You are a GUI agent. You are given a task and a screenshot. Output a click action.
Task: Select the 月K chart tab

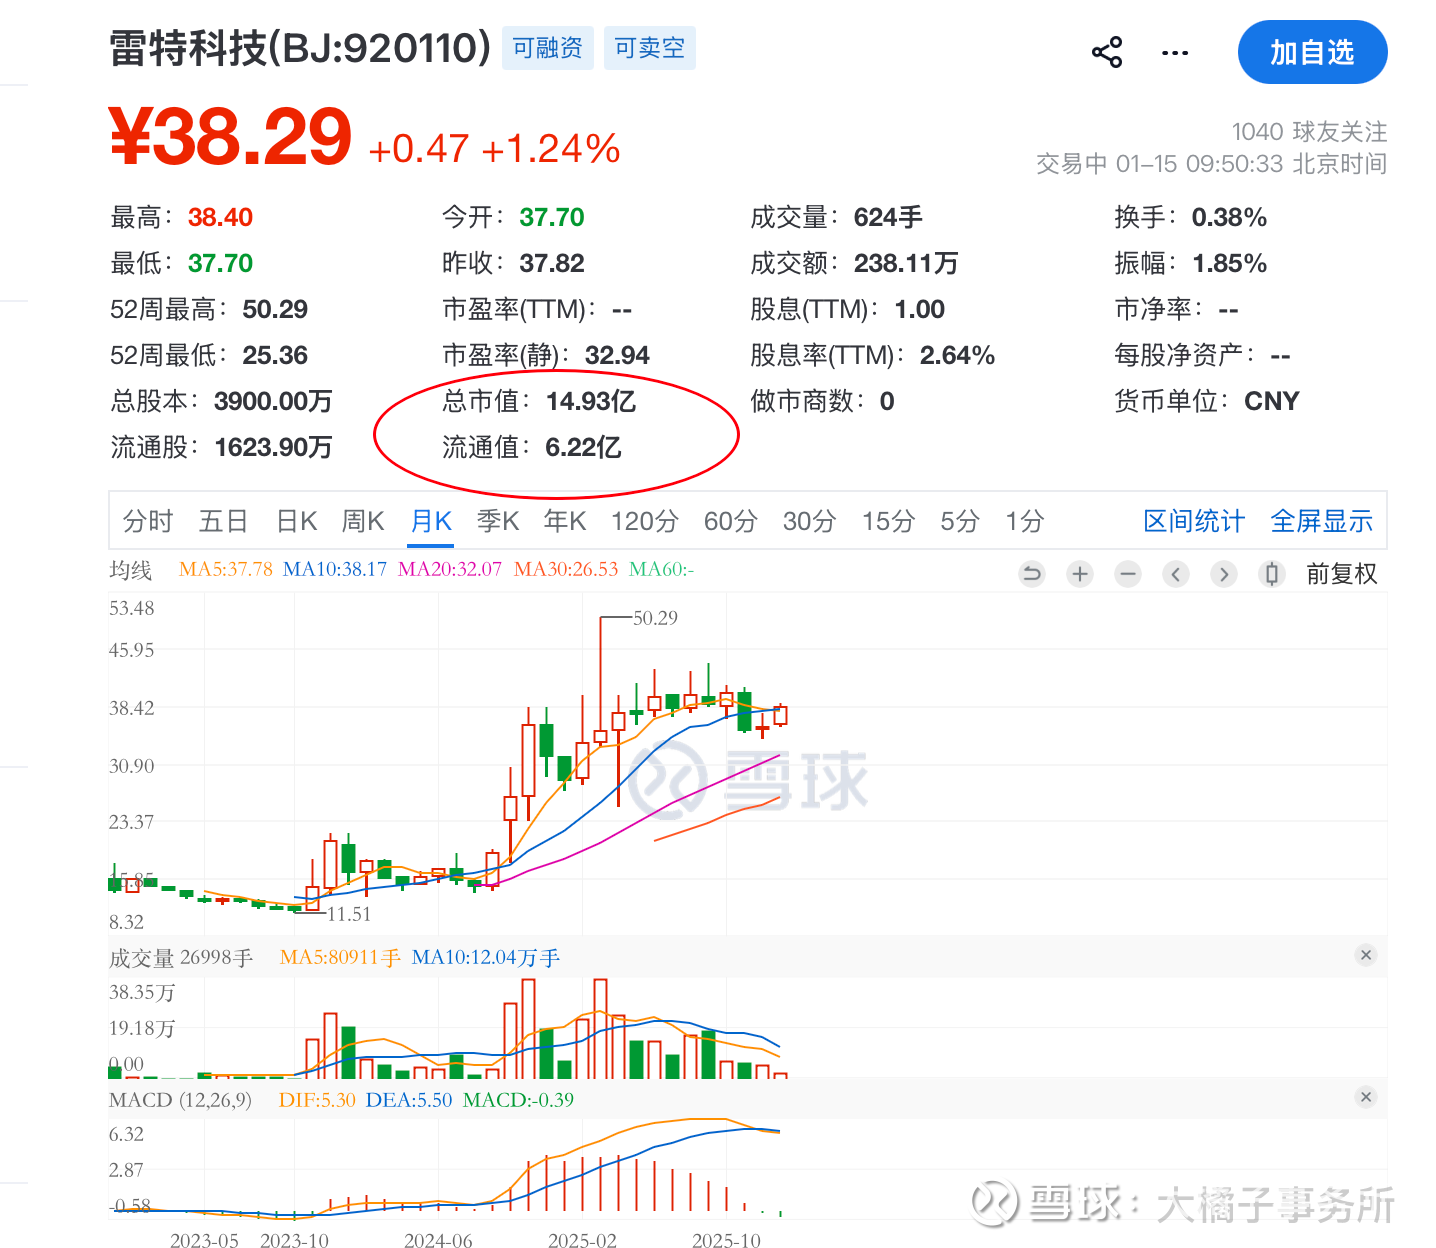click(x=431, y=521)
